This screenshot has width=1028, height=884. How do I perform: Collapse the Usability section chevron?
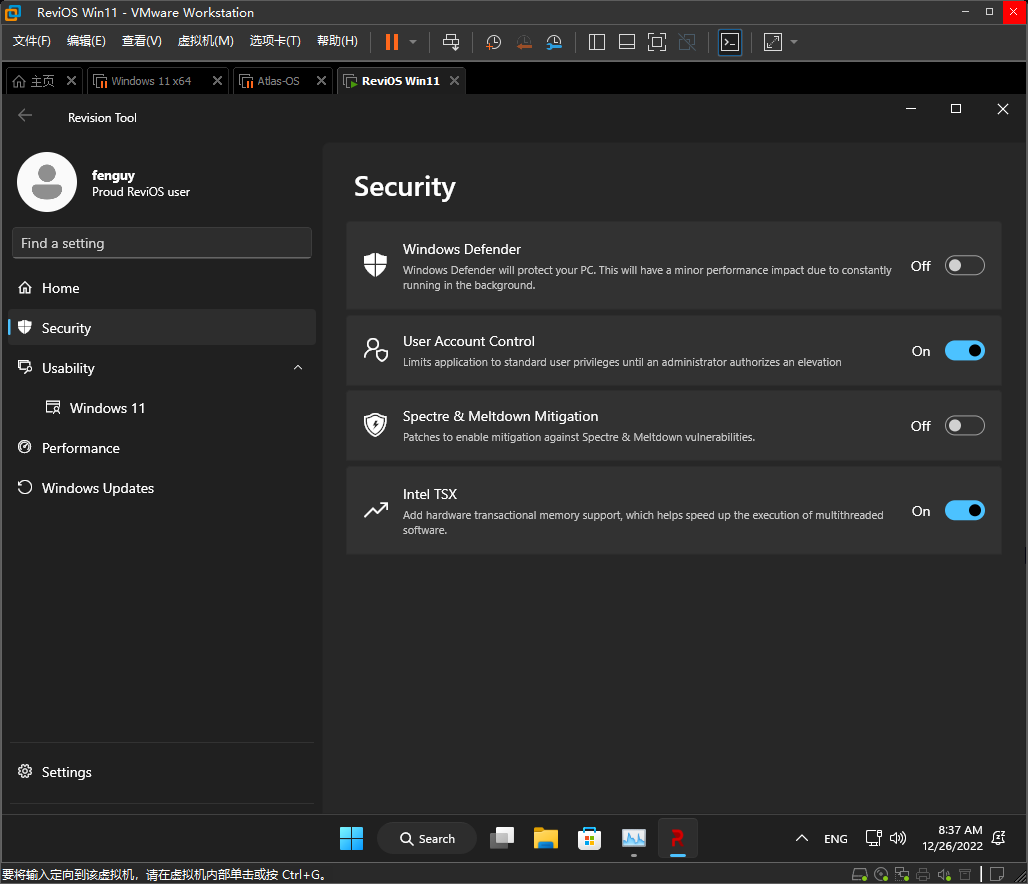pyautogui.click(x=298, y=368)
